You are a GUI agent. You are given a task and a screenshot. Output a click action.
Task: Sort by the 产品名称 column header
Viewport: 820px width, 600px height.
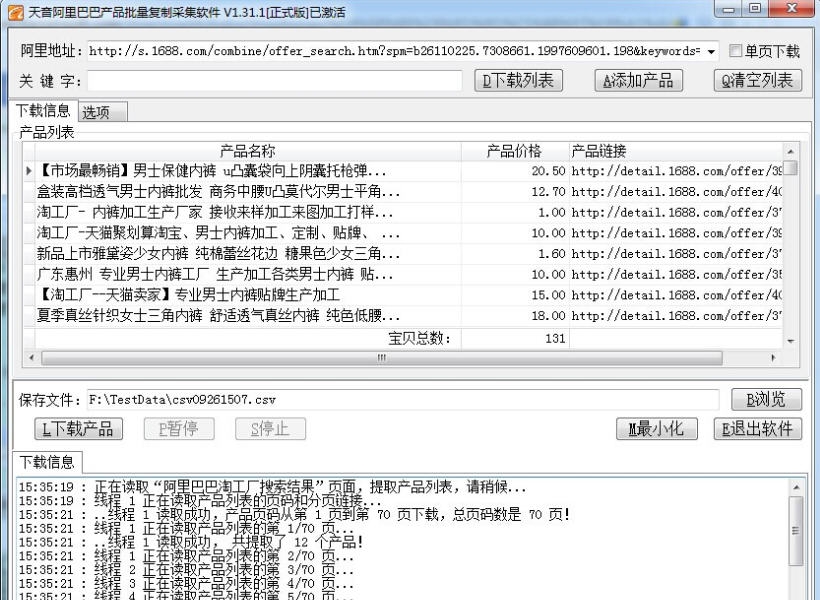coord(247,151)
